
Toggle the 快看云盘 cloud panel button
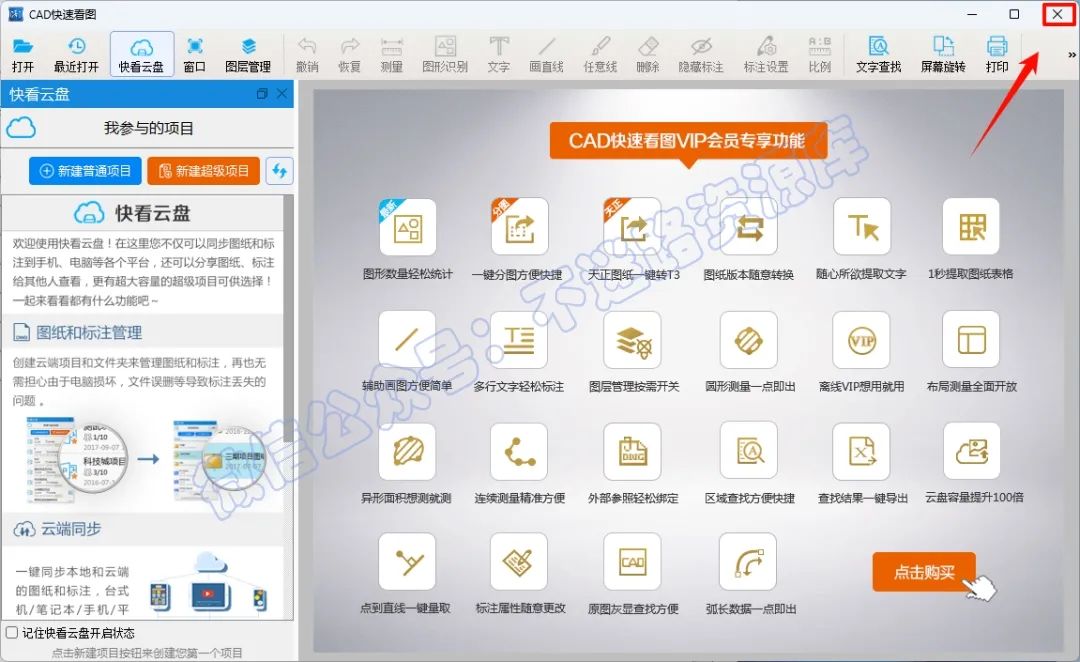(141, 55)
